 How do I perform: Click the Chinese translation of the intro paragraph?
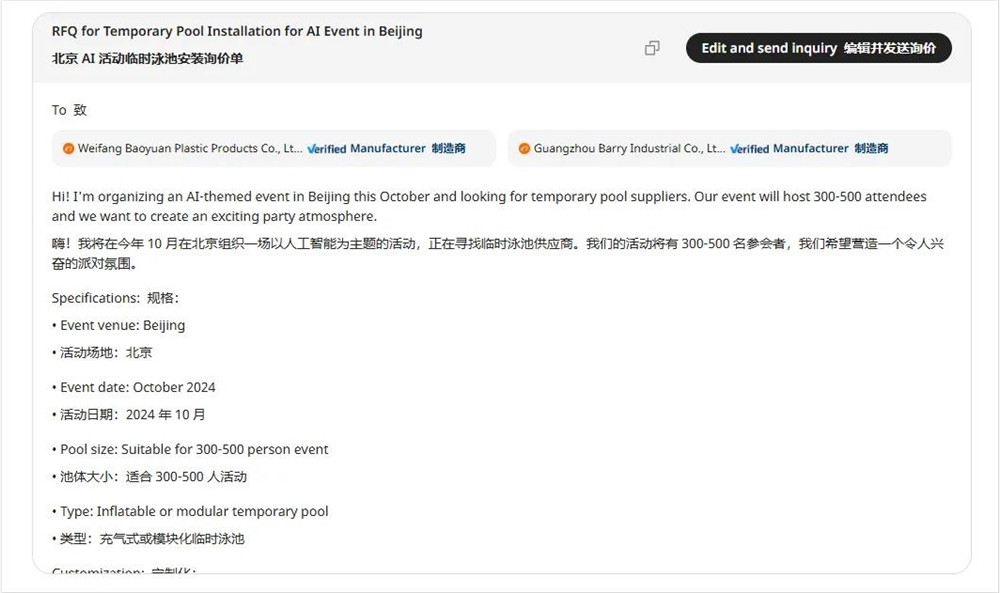coord(497,254)
